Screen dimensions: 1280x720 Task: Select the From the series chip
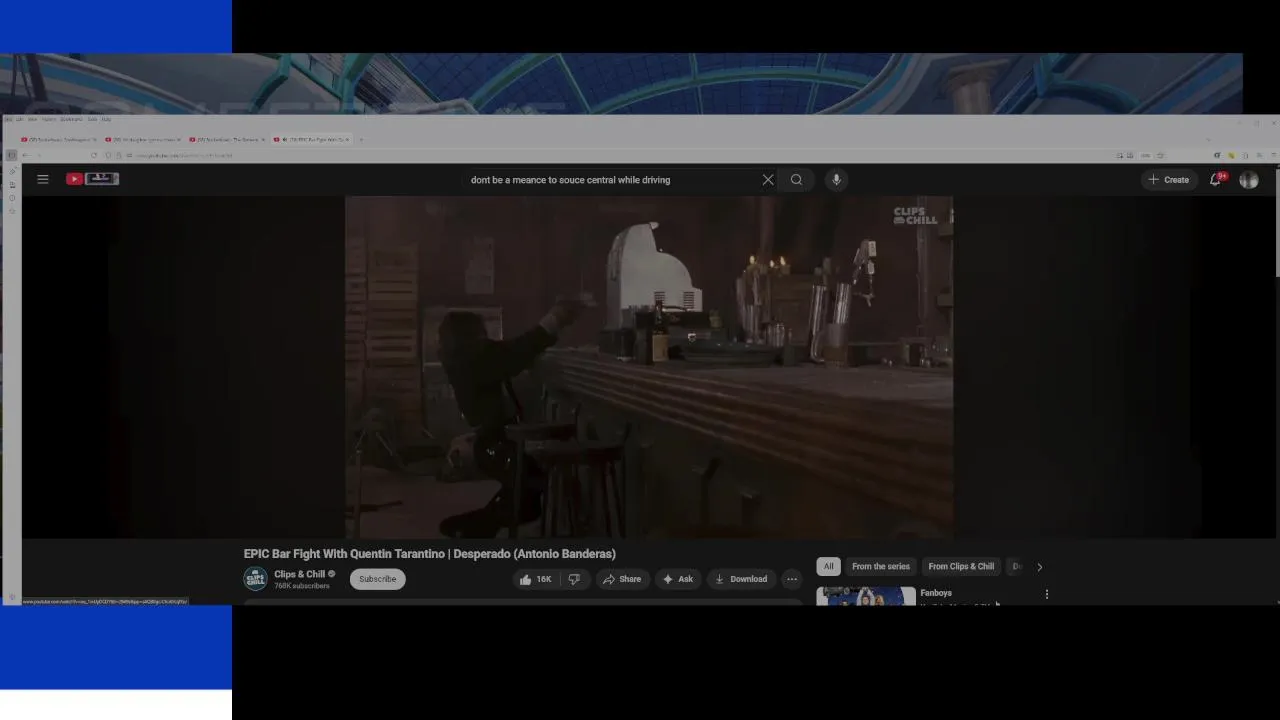881,566
